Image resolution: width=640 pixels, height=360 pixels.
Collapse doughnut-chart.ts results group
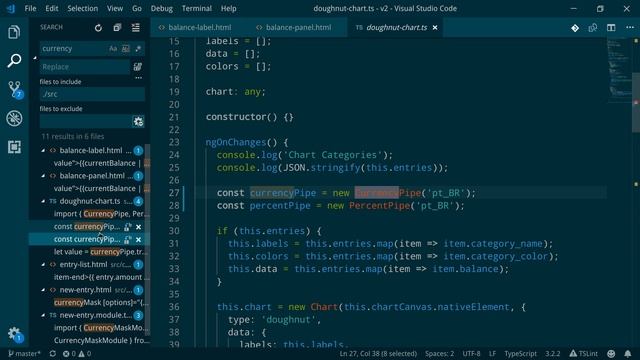[x=43, y=201]
